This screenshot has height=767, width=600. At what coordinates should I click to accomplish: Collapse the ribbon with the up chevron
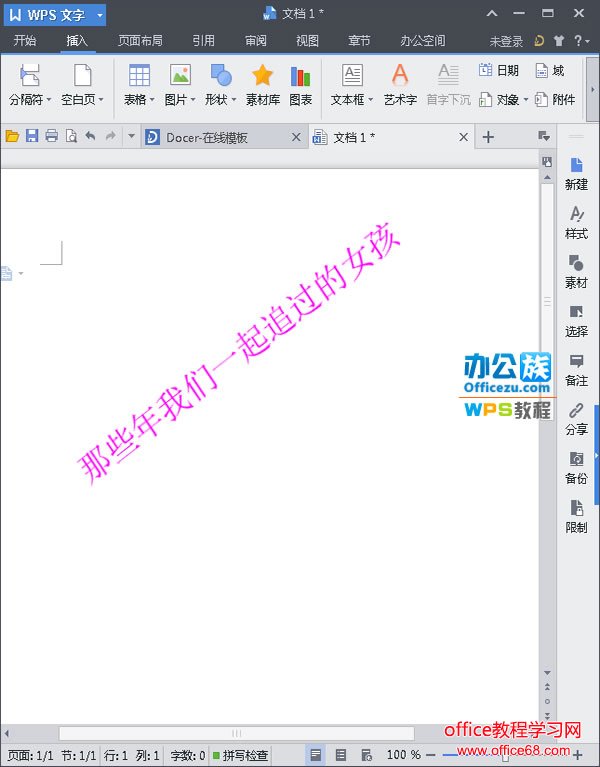tap(492, 13)
